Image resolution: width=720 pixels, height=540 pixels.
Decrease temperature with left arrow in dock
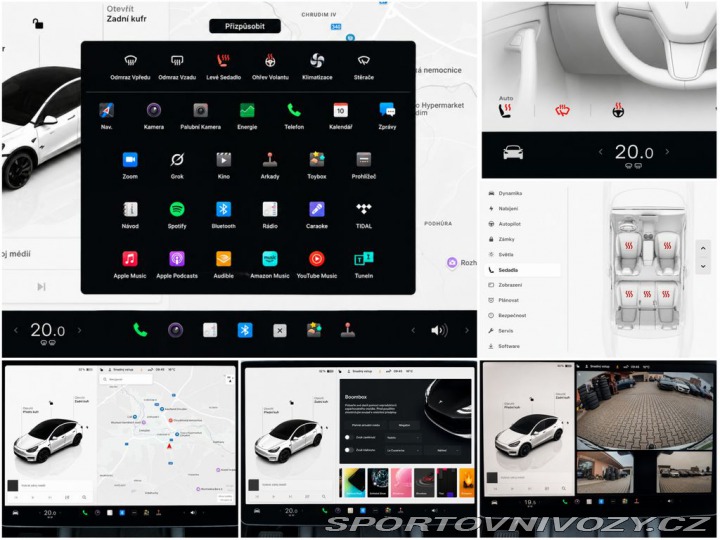(16, 330)
